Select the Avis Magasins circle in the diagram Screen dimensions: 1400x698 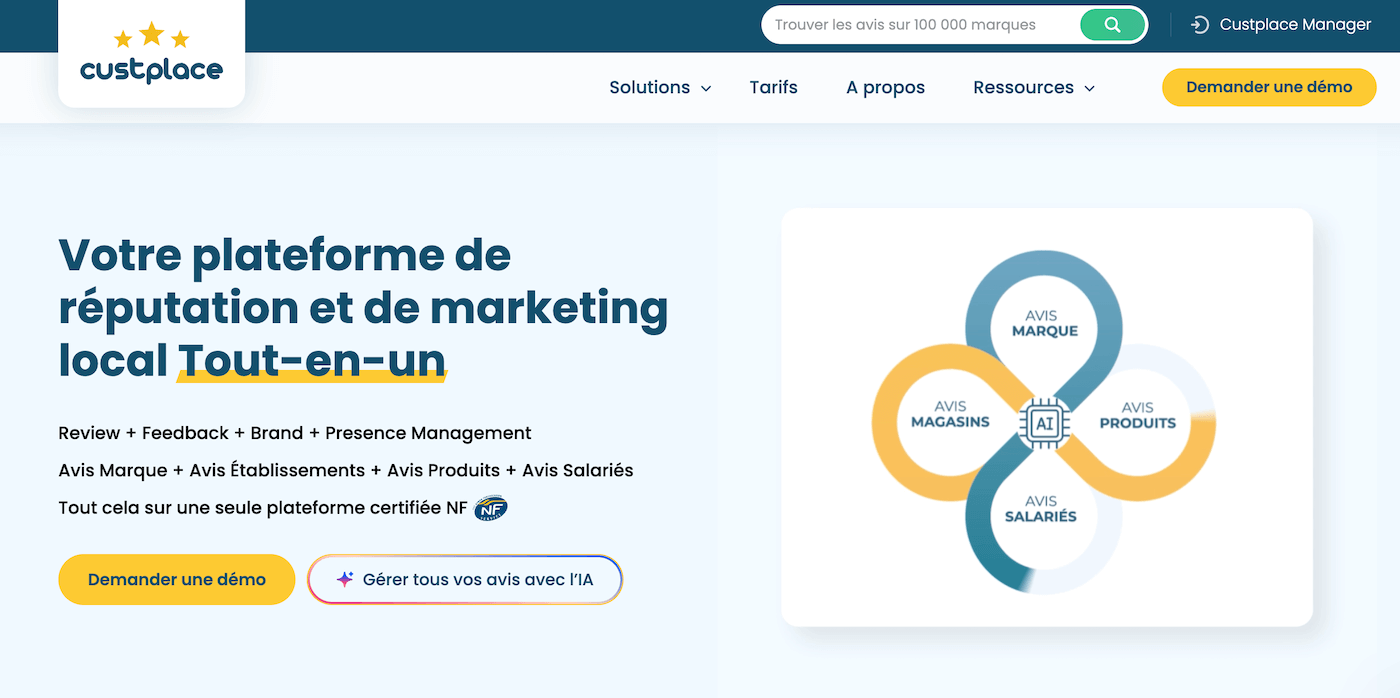[x=949, y=415]
